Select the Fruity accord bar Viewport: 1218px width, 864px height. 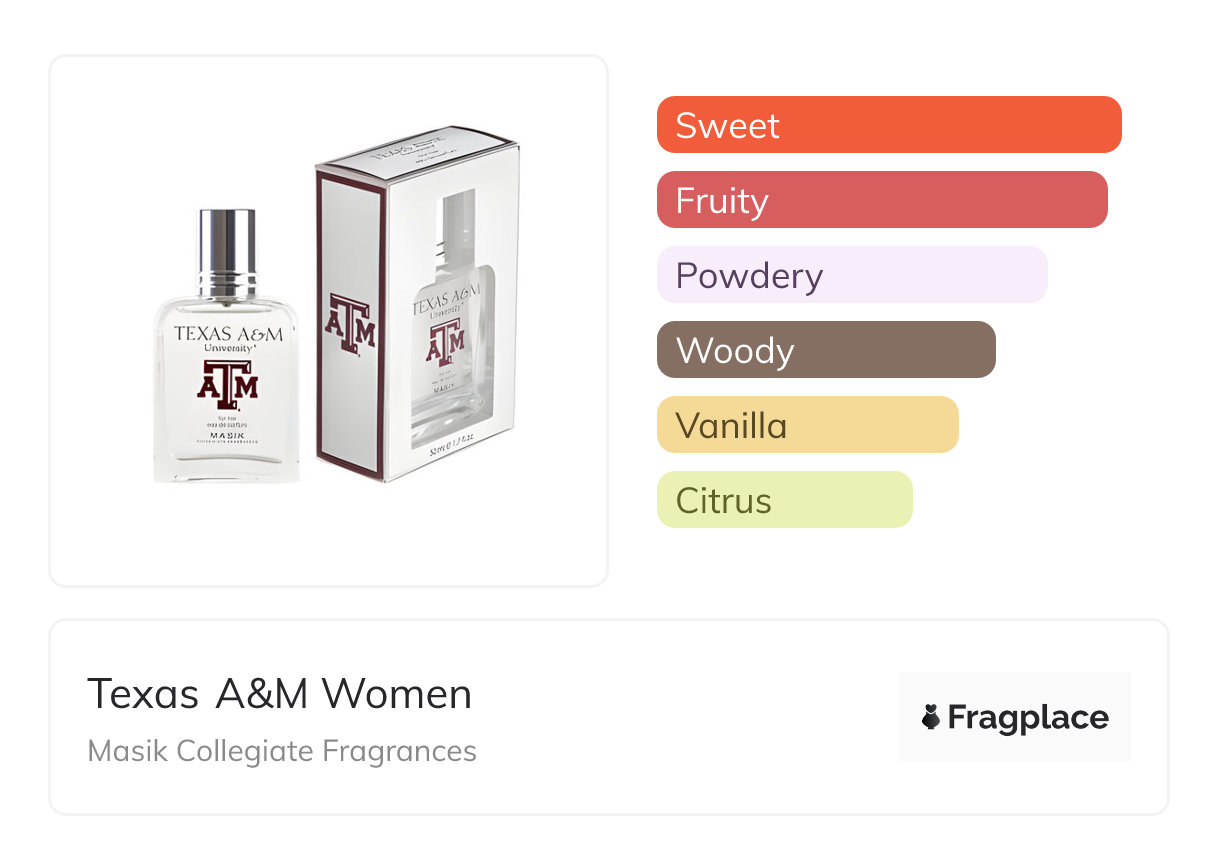coord(882,200)
